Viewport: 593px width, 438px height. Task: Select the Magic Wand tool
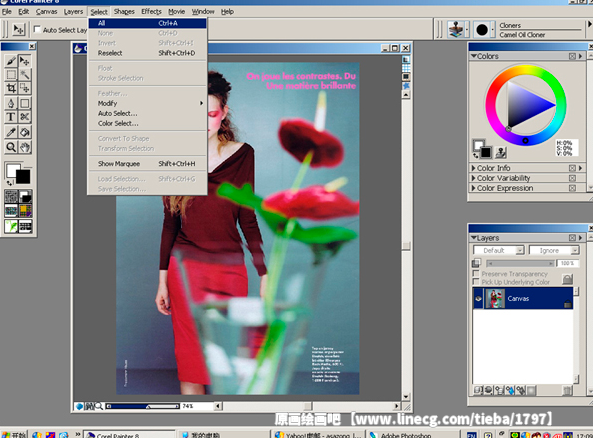pyautogui.click(x=25, y=75)
